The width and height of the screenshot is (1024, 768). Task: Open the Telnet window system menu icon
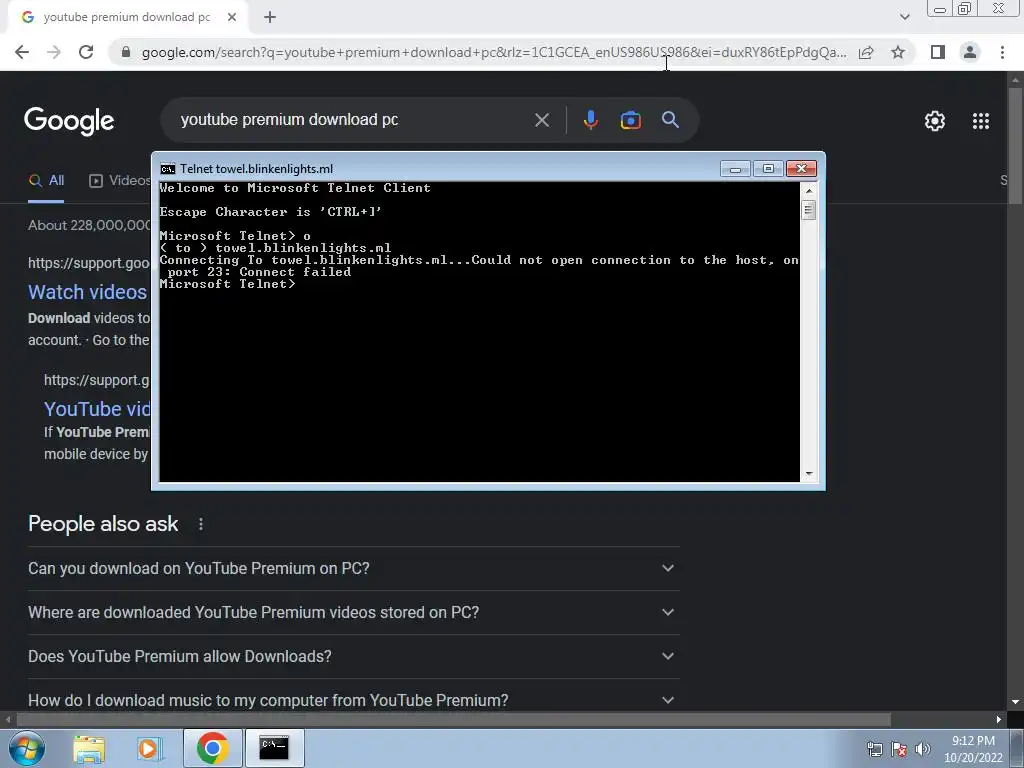pos(168,169)
